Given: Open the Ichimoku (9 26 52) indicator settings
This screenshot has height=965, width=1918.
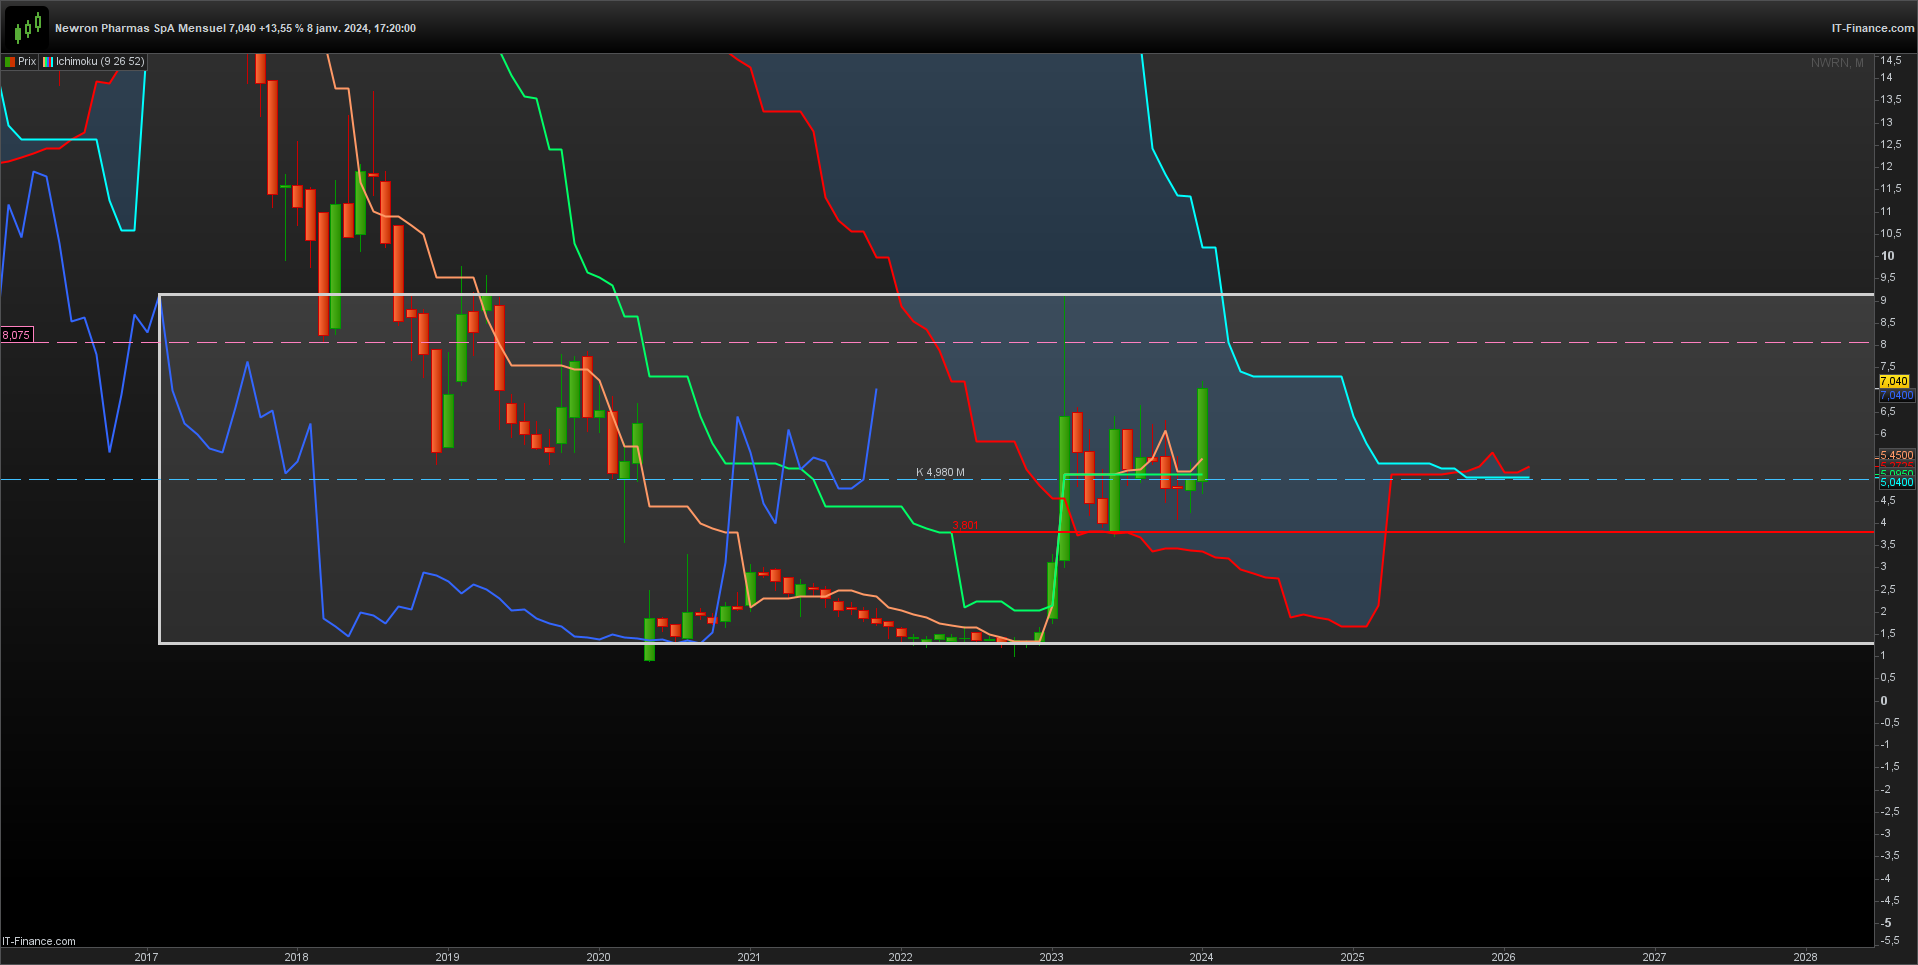Looking at the screenshot, I should point(100,62).
